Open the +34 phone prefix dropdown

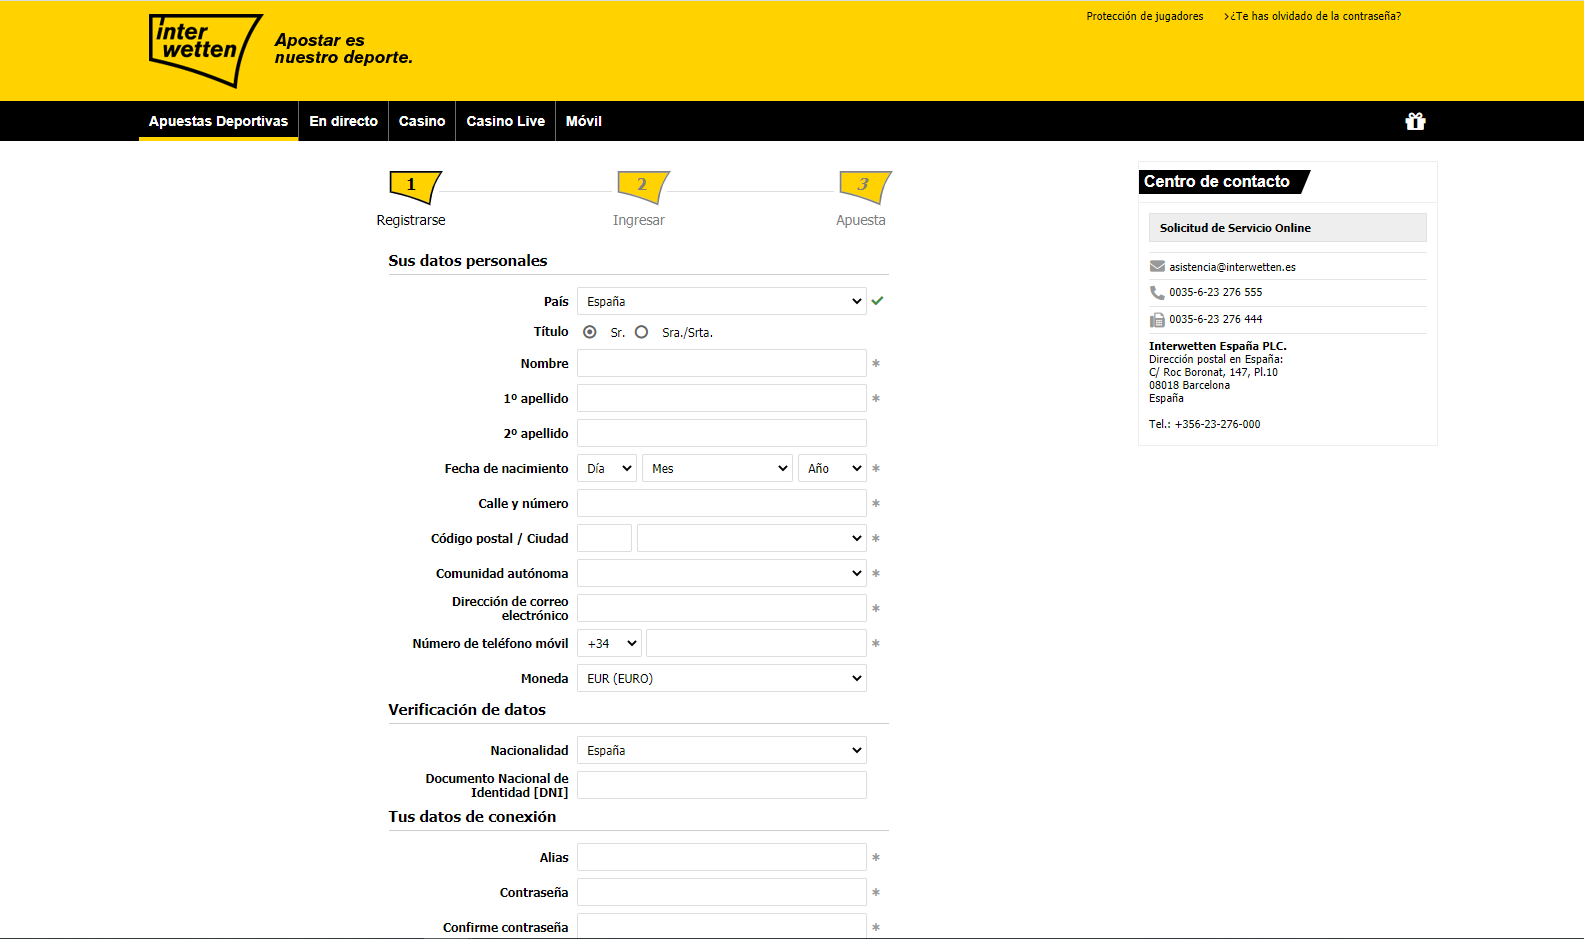point(609,643)
